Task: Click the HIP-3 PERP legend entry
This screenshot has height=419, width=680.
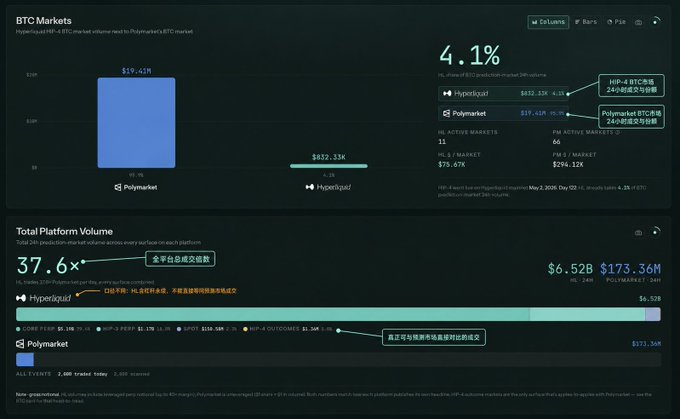Action: [134, 329]
